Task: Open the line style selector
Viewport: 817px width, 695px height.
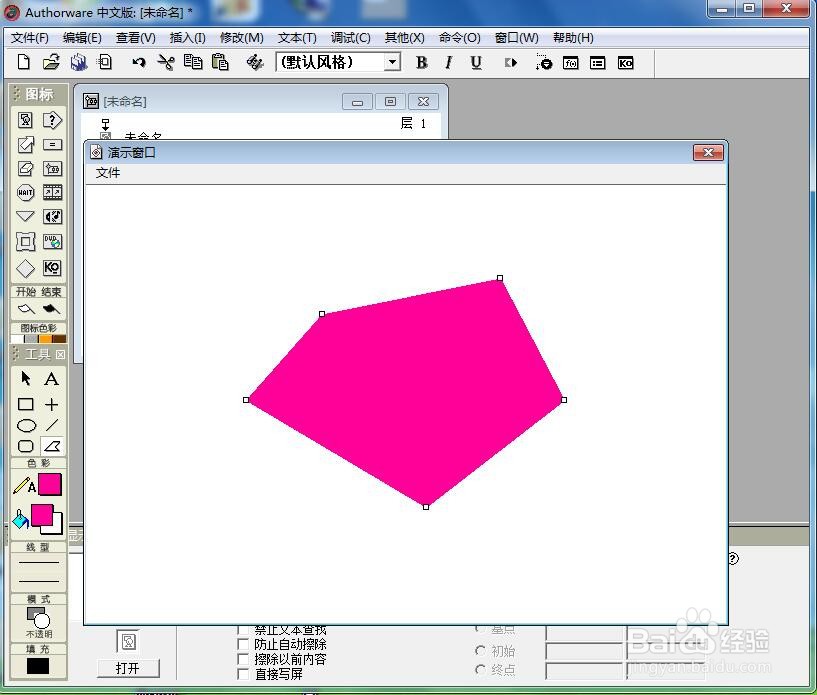Action: pyautogui.click(x=39, y=572)
